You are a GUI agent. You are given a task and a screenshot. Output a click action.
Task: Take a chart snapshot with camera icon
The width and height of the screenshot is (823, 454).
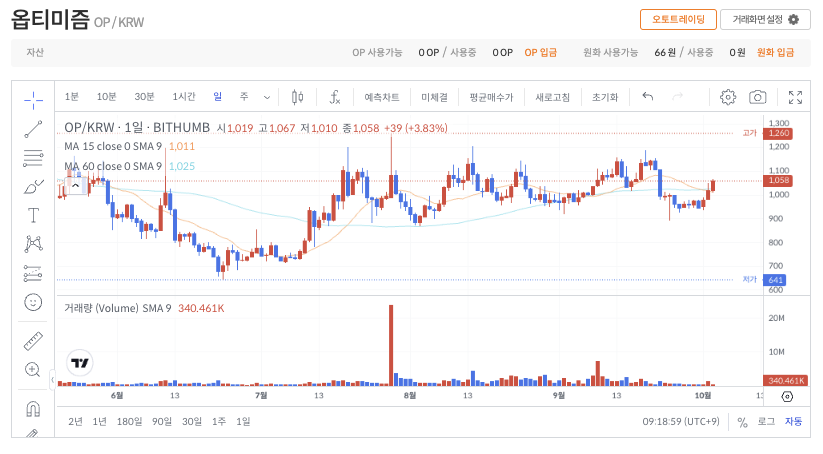pos(758,97)
